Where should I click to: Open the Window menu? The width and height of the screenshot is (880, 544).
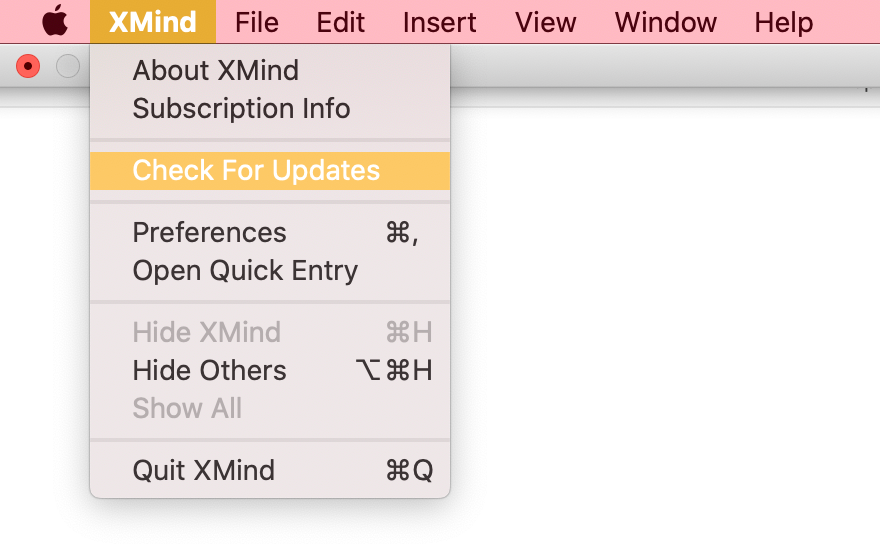tap(665, 22)
